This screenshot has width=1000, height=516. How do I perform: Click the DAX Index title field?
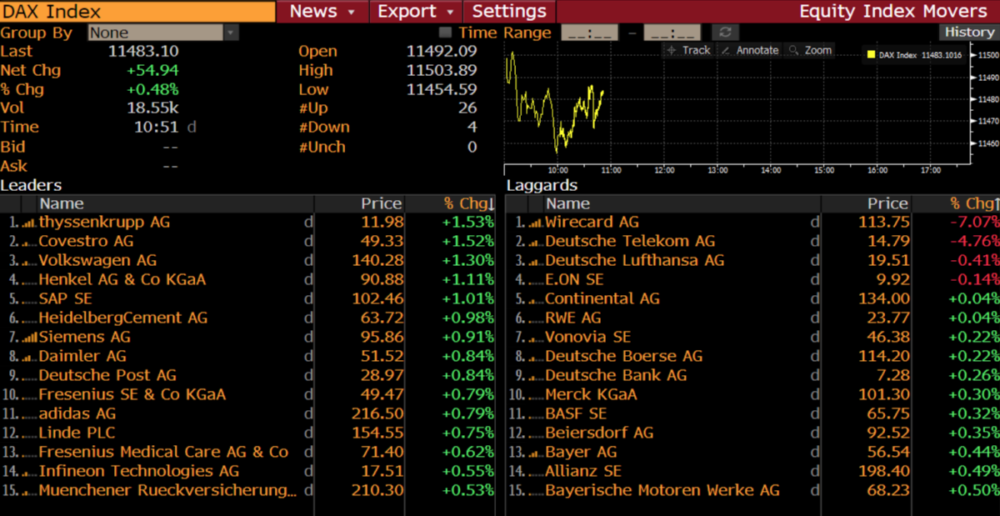coord(138,11)
